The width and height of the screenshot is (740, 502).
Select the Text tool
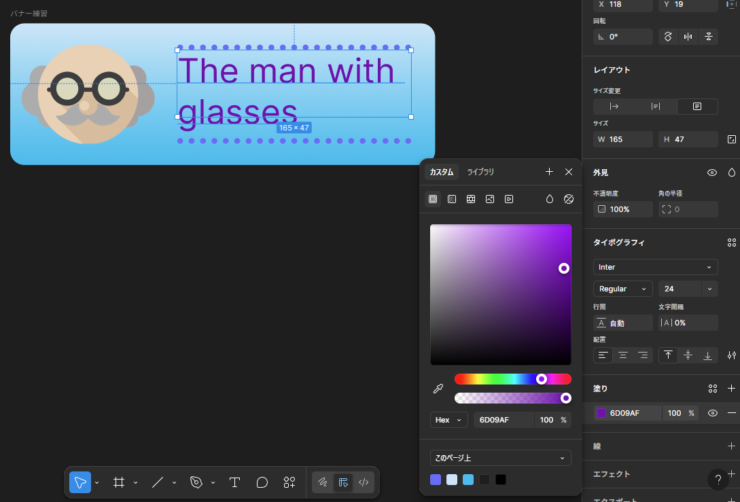click(235, 482)
